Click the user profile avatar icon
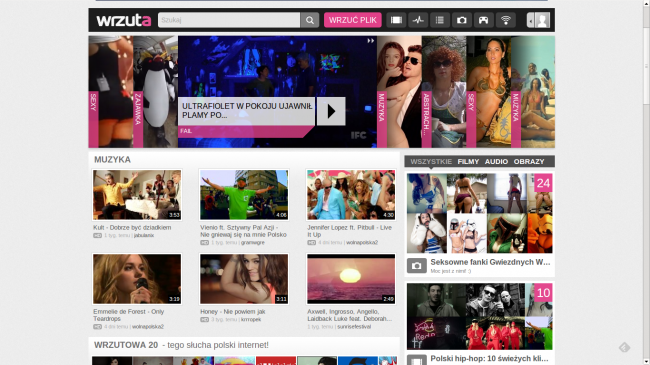The image size is (650, 365). pyautogui.click(x=542, y=20)
